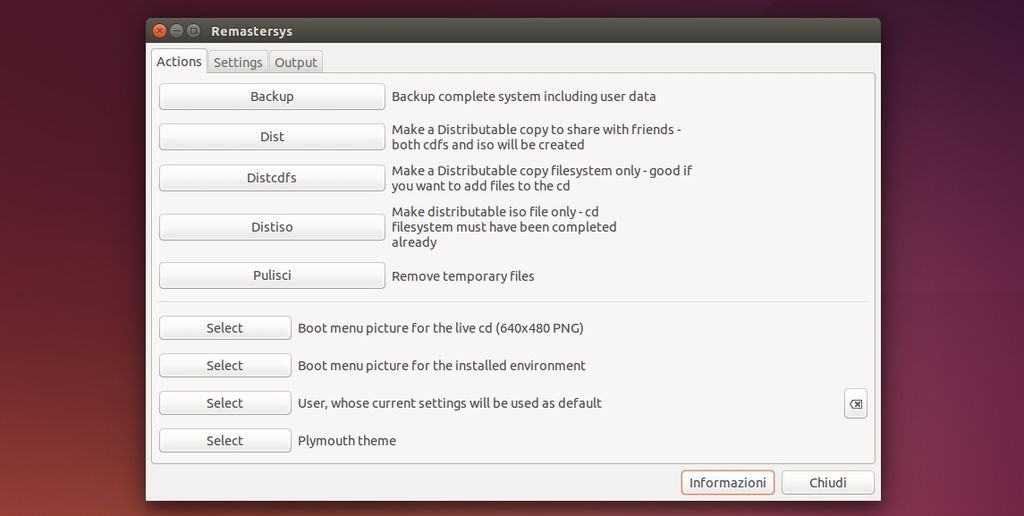The height and width of the screenshot is (516, 1024).
Task: Click the 'Backup complete system' description text
Action: (x=523, y=97)
